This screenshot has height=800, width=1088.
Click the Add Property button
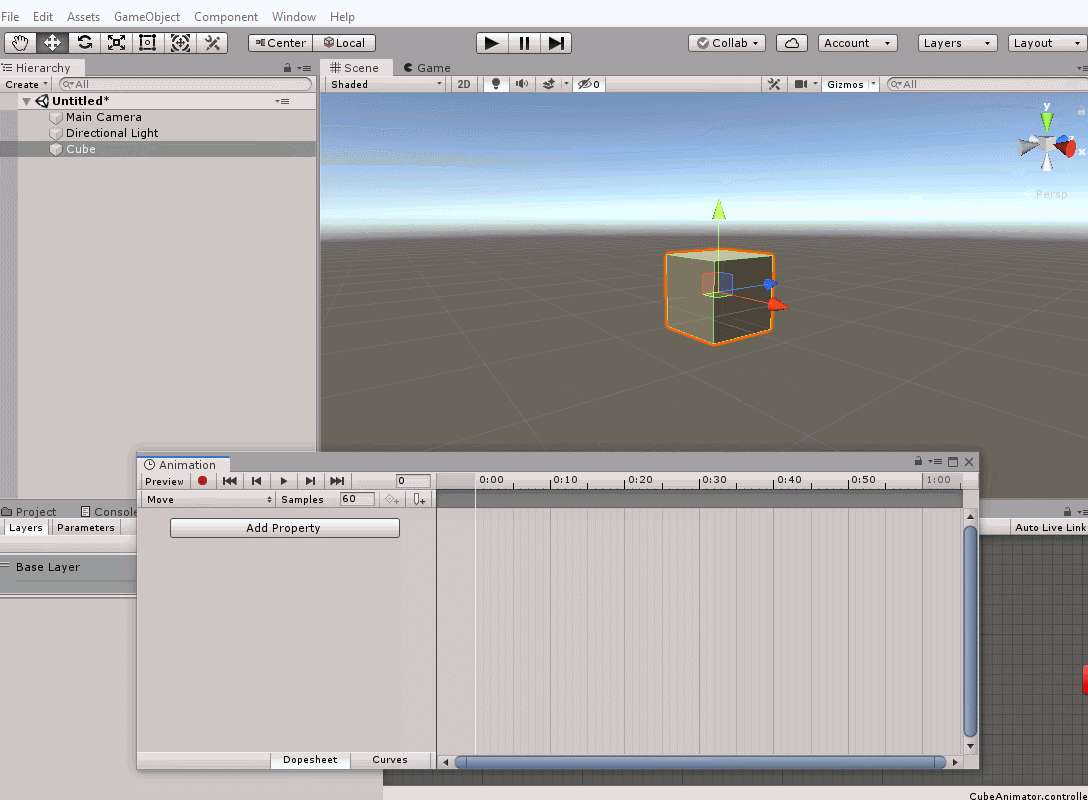[x=284, y=528]
